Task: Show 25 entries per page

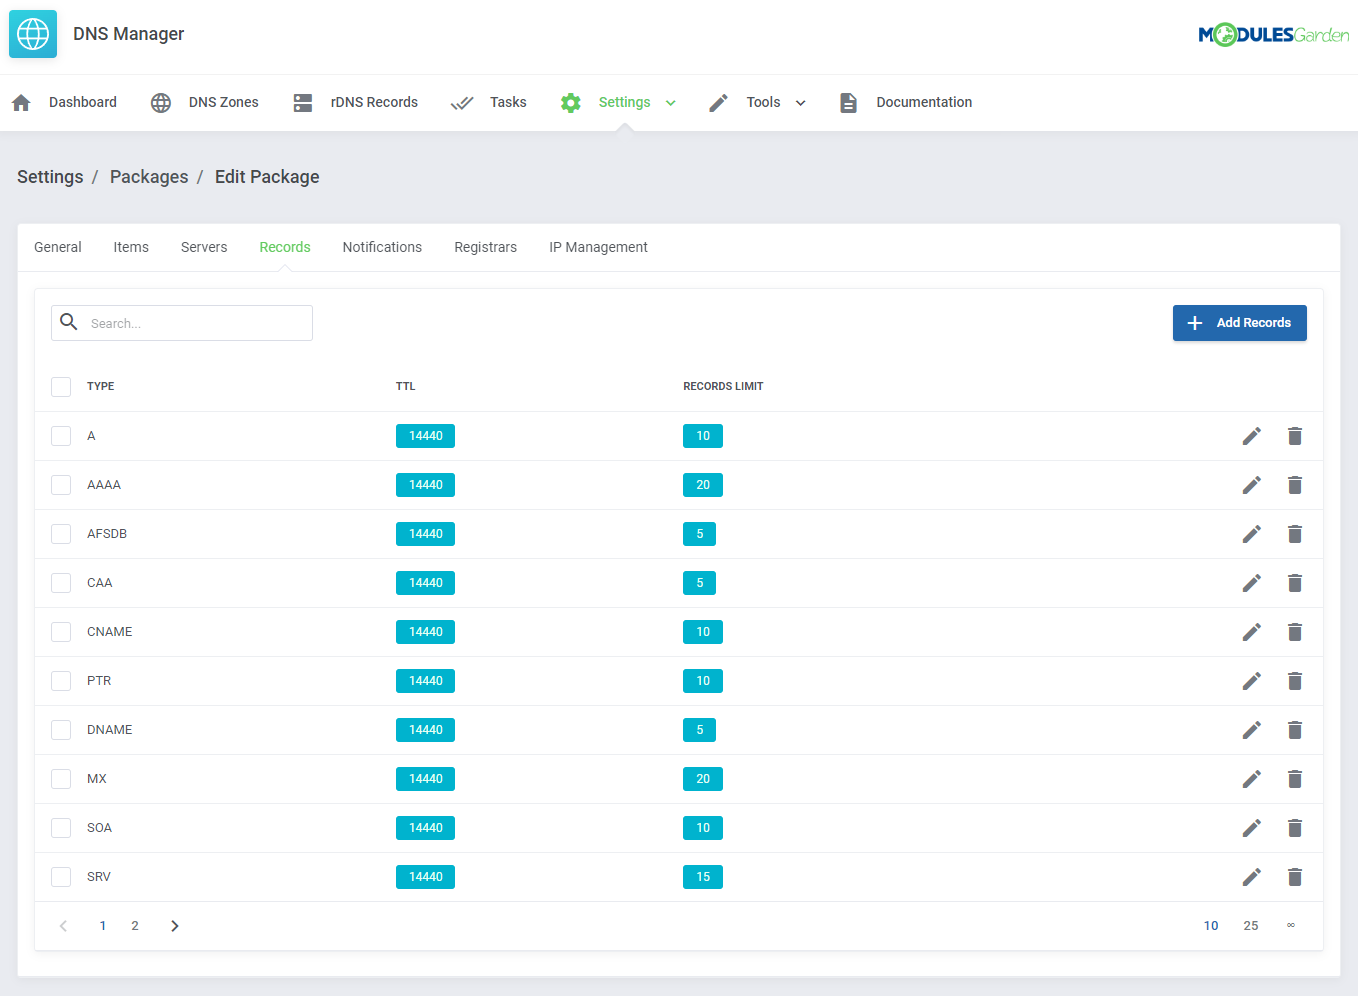Action: [x=1250, y=925]
